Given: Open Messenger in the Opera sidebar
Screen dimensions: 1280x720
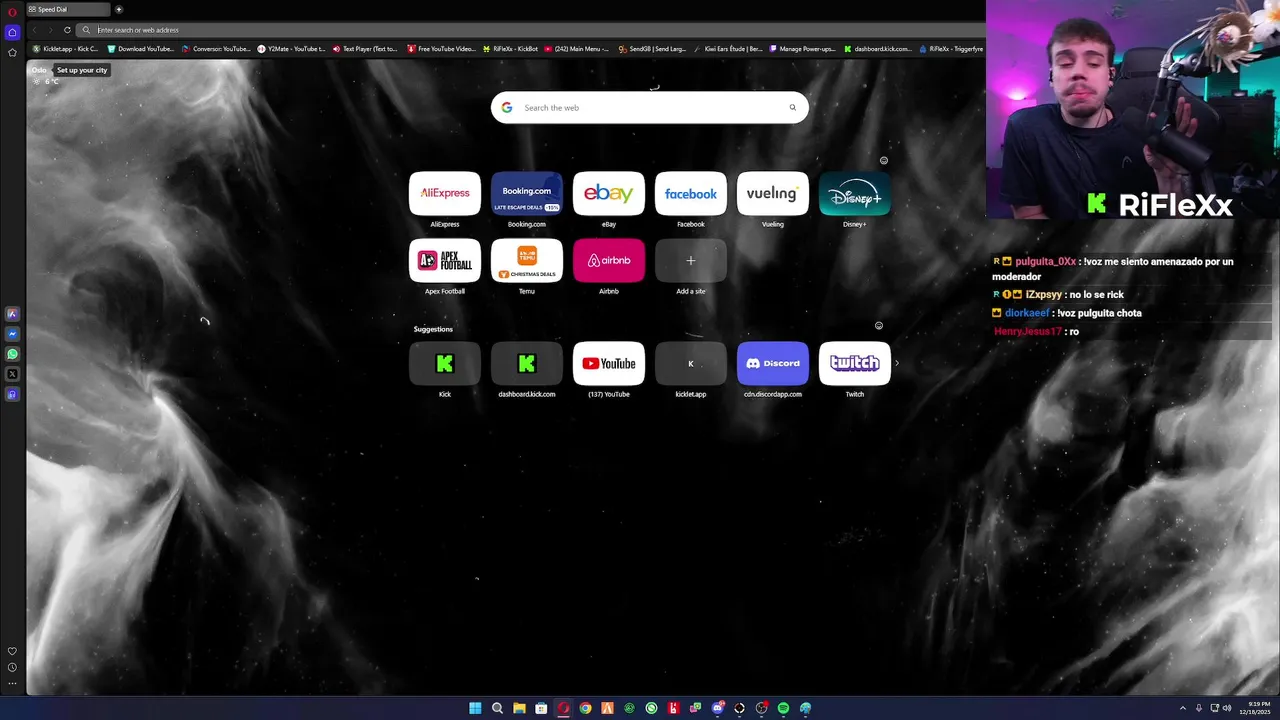Looking at the screenshot, I should (x=12, y=334).
